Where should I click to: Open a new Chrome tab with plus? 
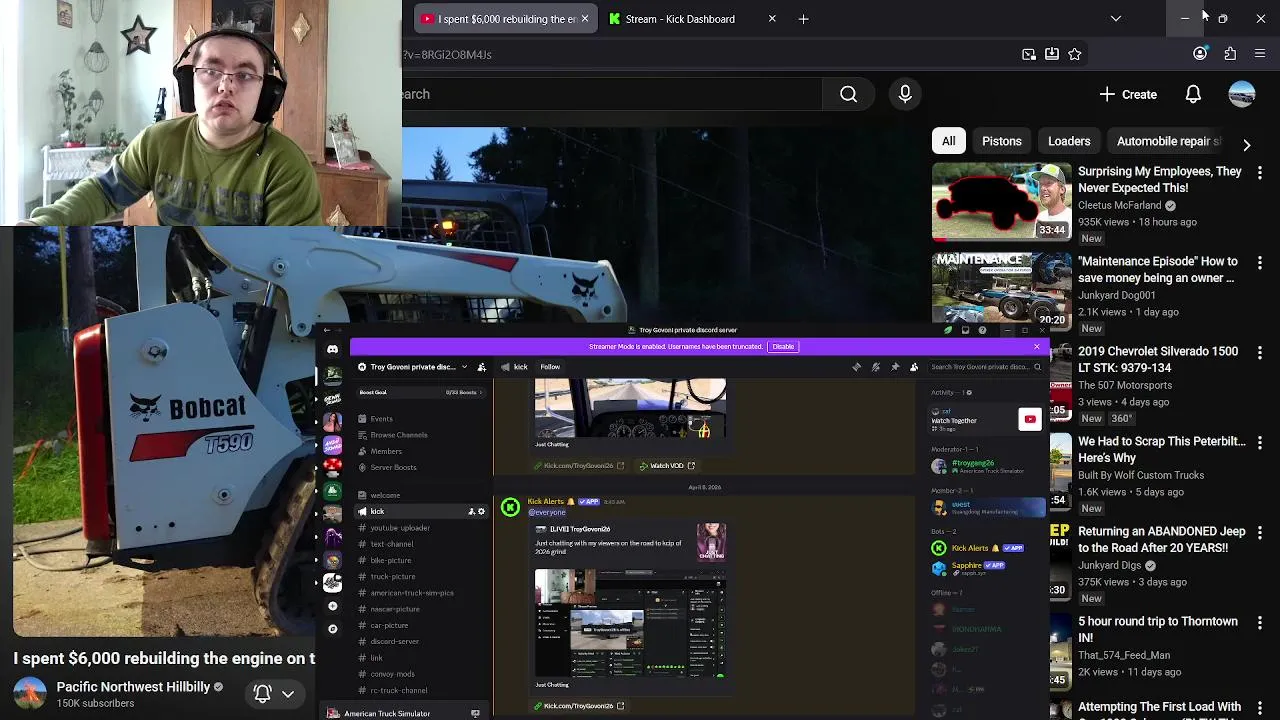click(x=803, y=18)
